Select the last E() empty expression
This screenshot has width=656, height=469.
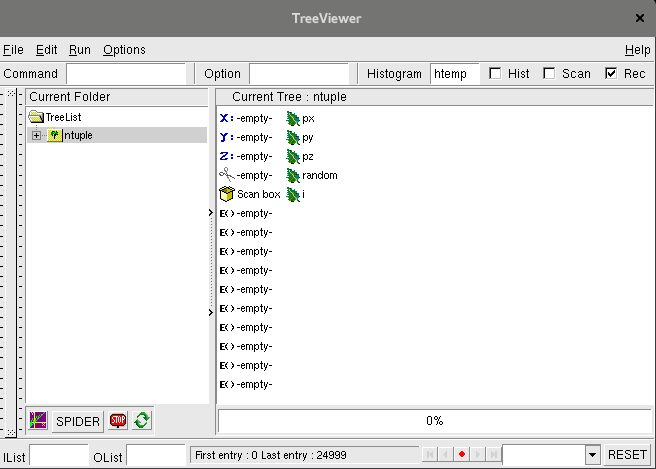coord(246,384)
